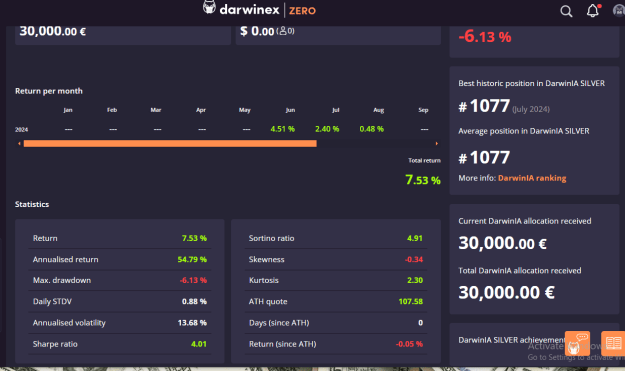
Task: Click Current DarwinIA allocation received amount
Action: 502,243
